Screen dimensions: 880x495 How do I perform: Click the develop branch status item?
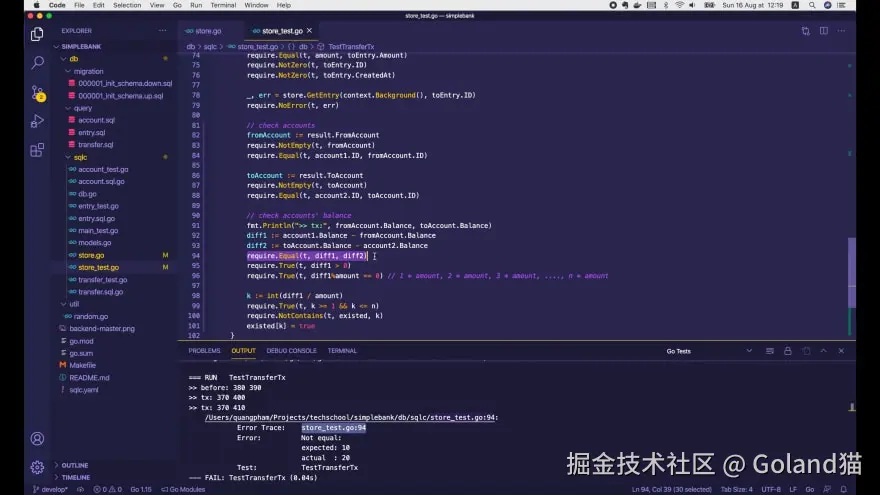51,489
